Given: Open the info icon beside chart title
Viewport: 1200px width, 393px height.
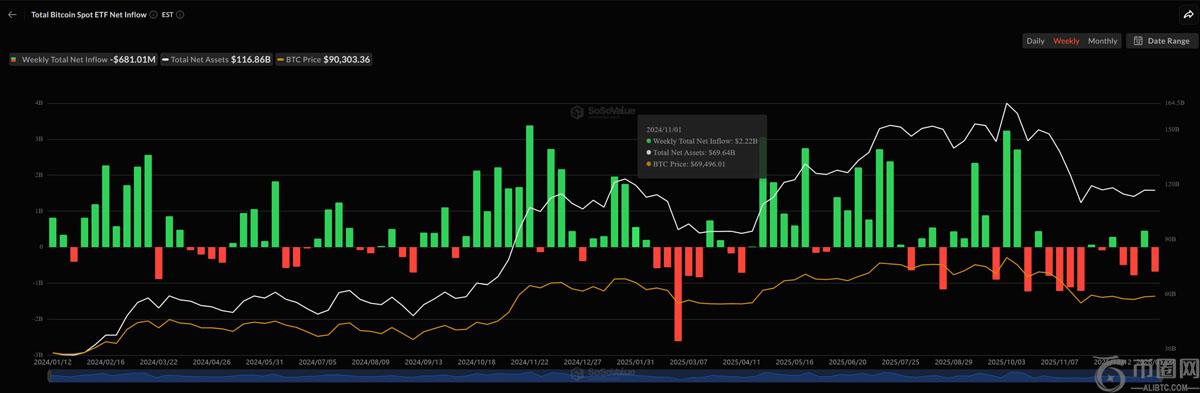Looking at the screenshot, I should (x=153, y=15).
